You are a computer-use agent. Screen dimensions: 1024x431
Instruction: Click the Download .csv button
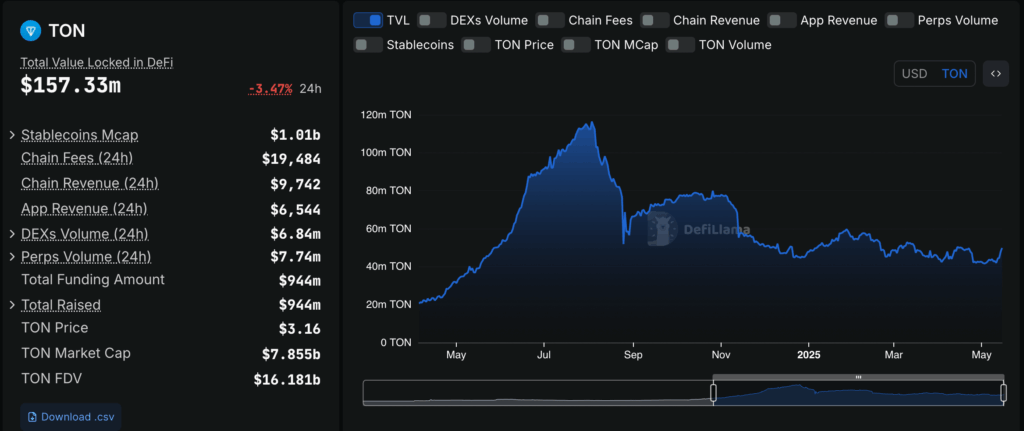pos(71,417)
